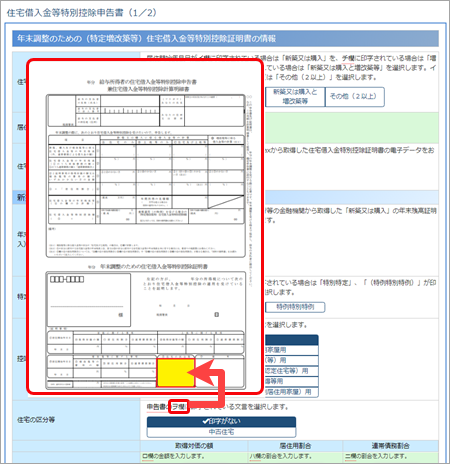Click the 年末調整のための（特定増改築等） section header

pyautogui.click(x=225, y=39)
